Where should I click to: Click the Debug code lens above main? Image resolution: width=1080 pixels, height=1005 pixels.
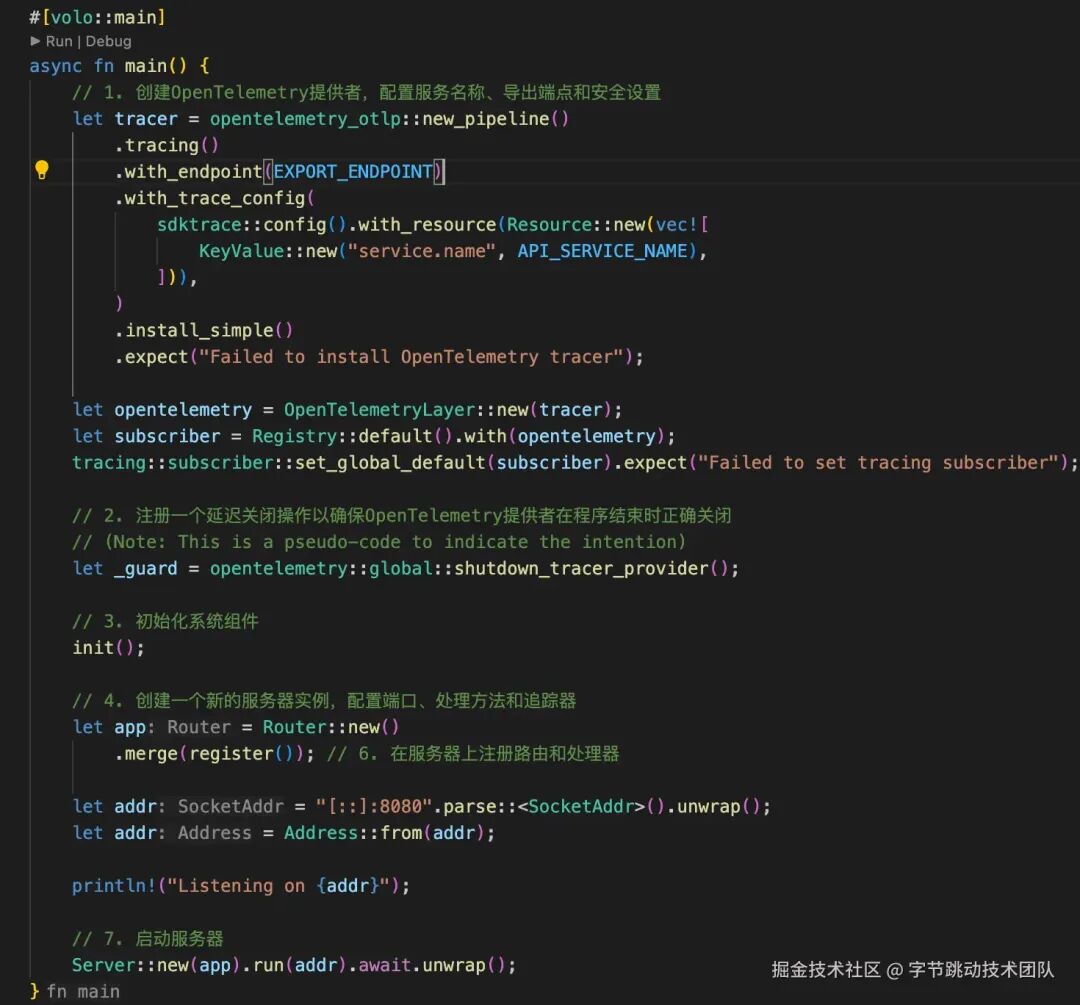pos(108,41)
